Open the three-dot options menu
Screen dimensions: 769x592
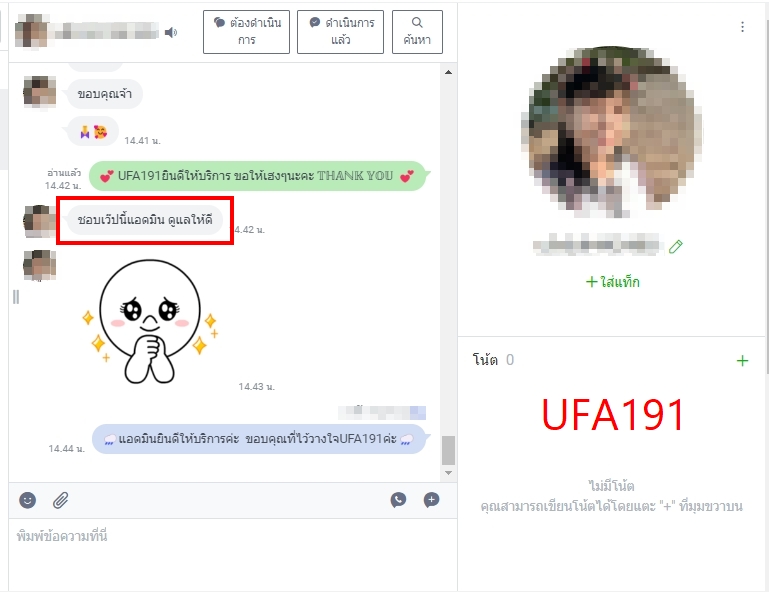743,27
